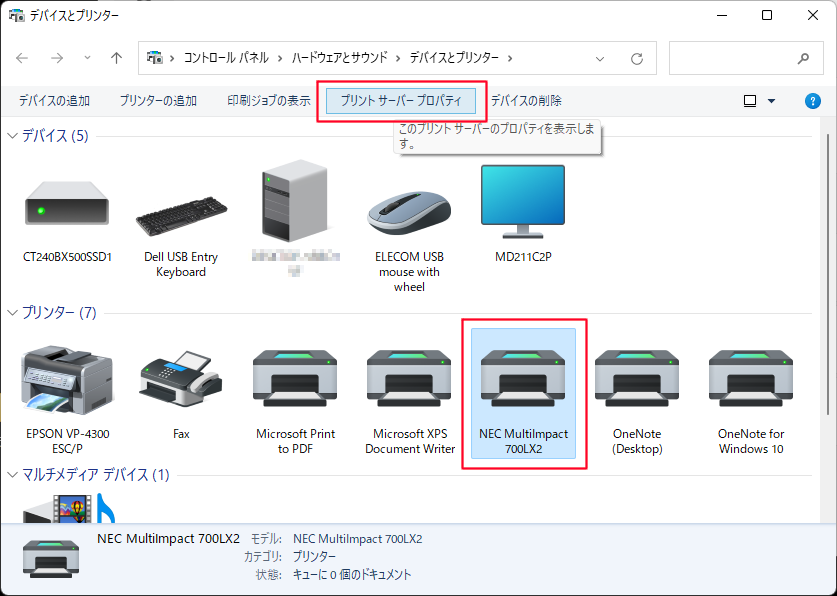Click the address bar location icon

(x=155, y=58)
